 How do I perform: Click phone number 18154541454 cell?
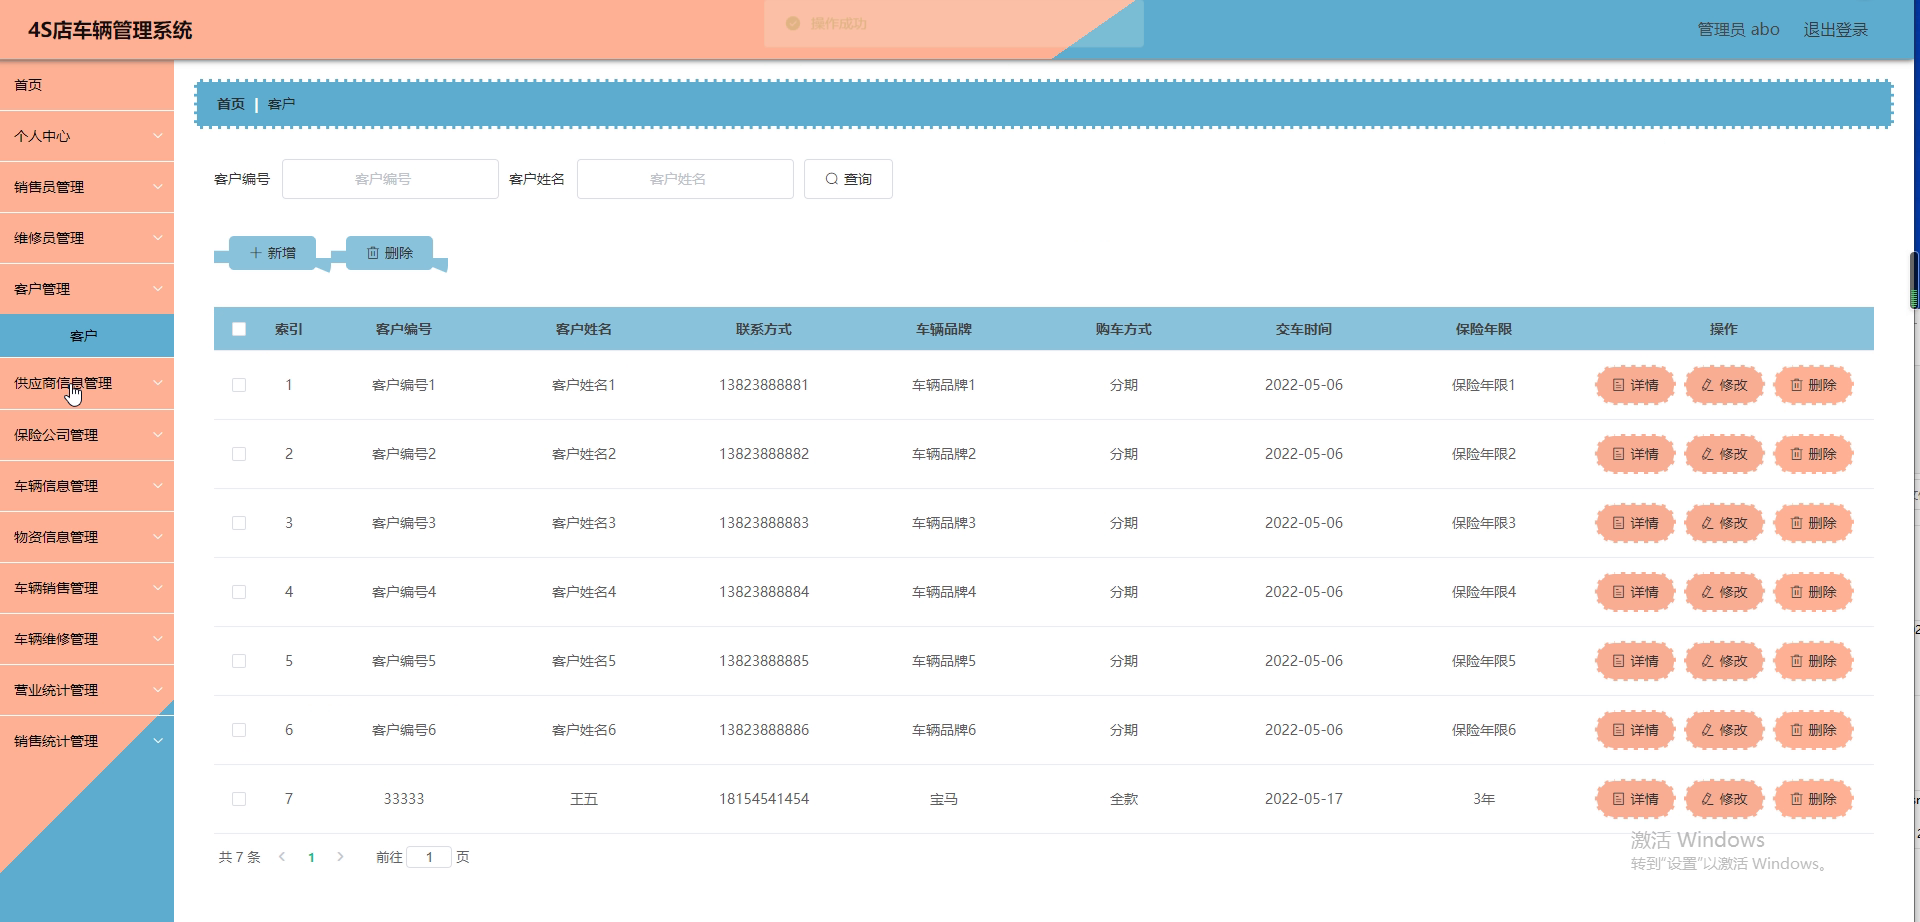coord(764,799)
